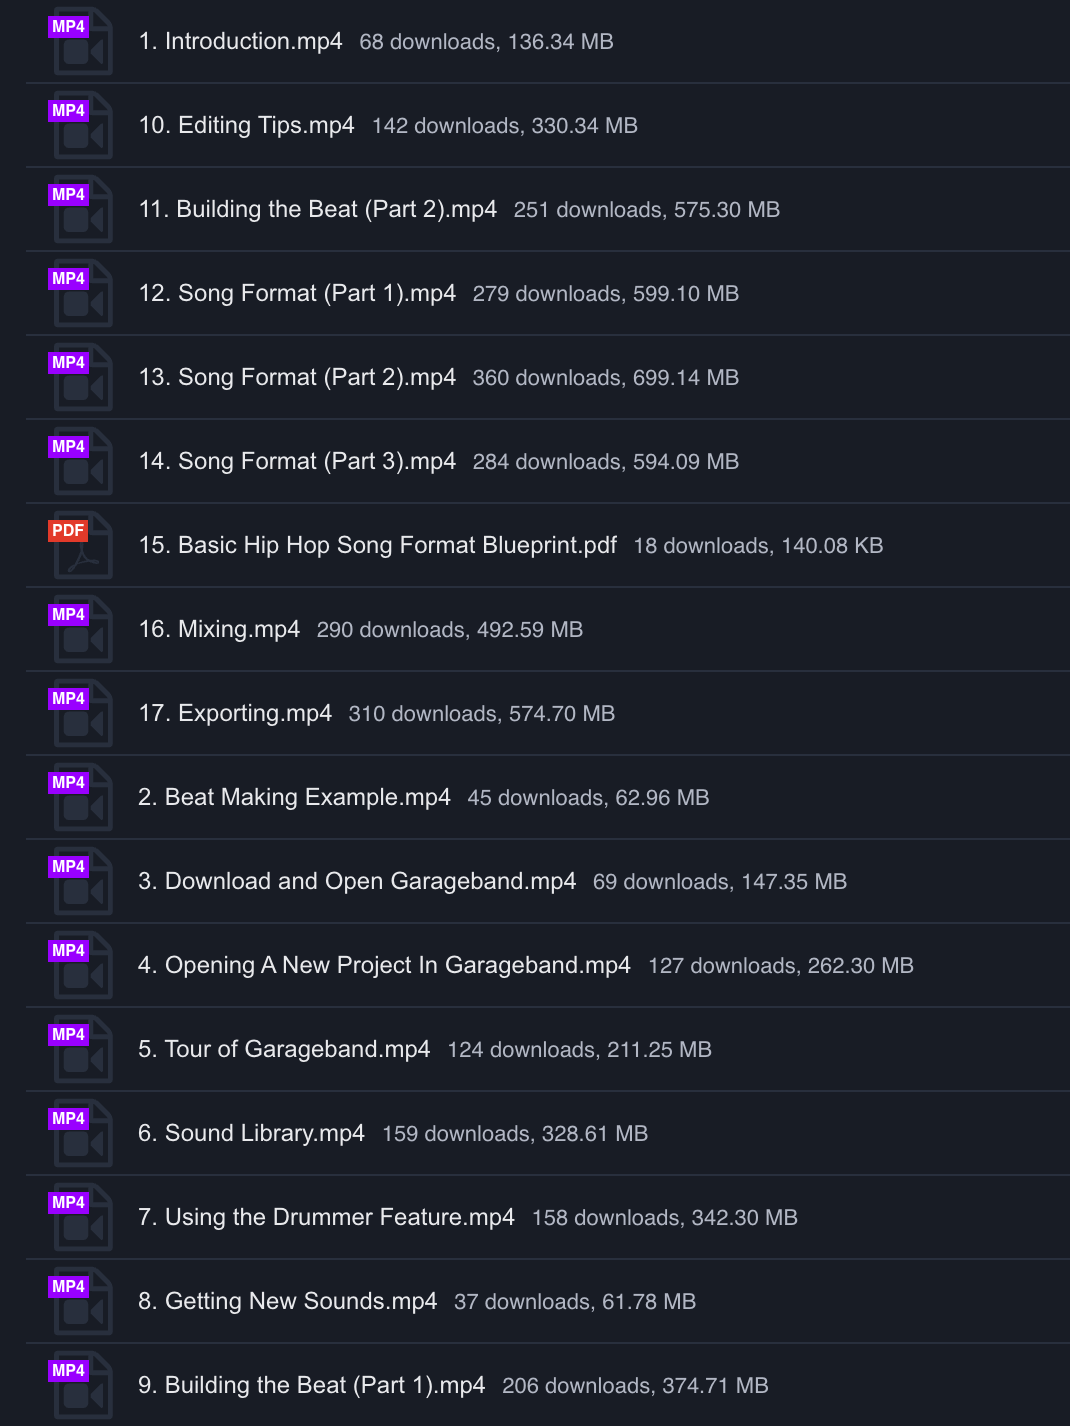Open 7. Using the Drummer Feature.mp4
Viewport: 1070px width, 1426px height.
coord(326,1218)
